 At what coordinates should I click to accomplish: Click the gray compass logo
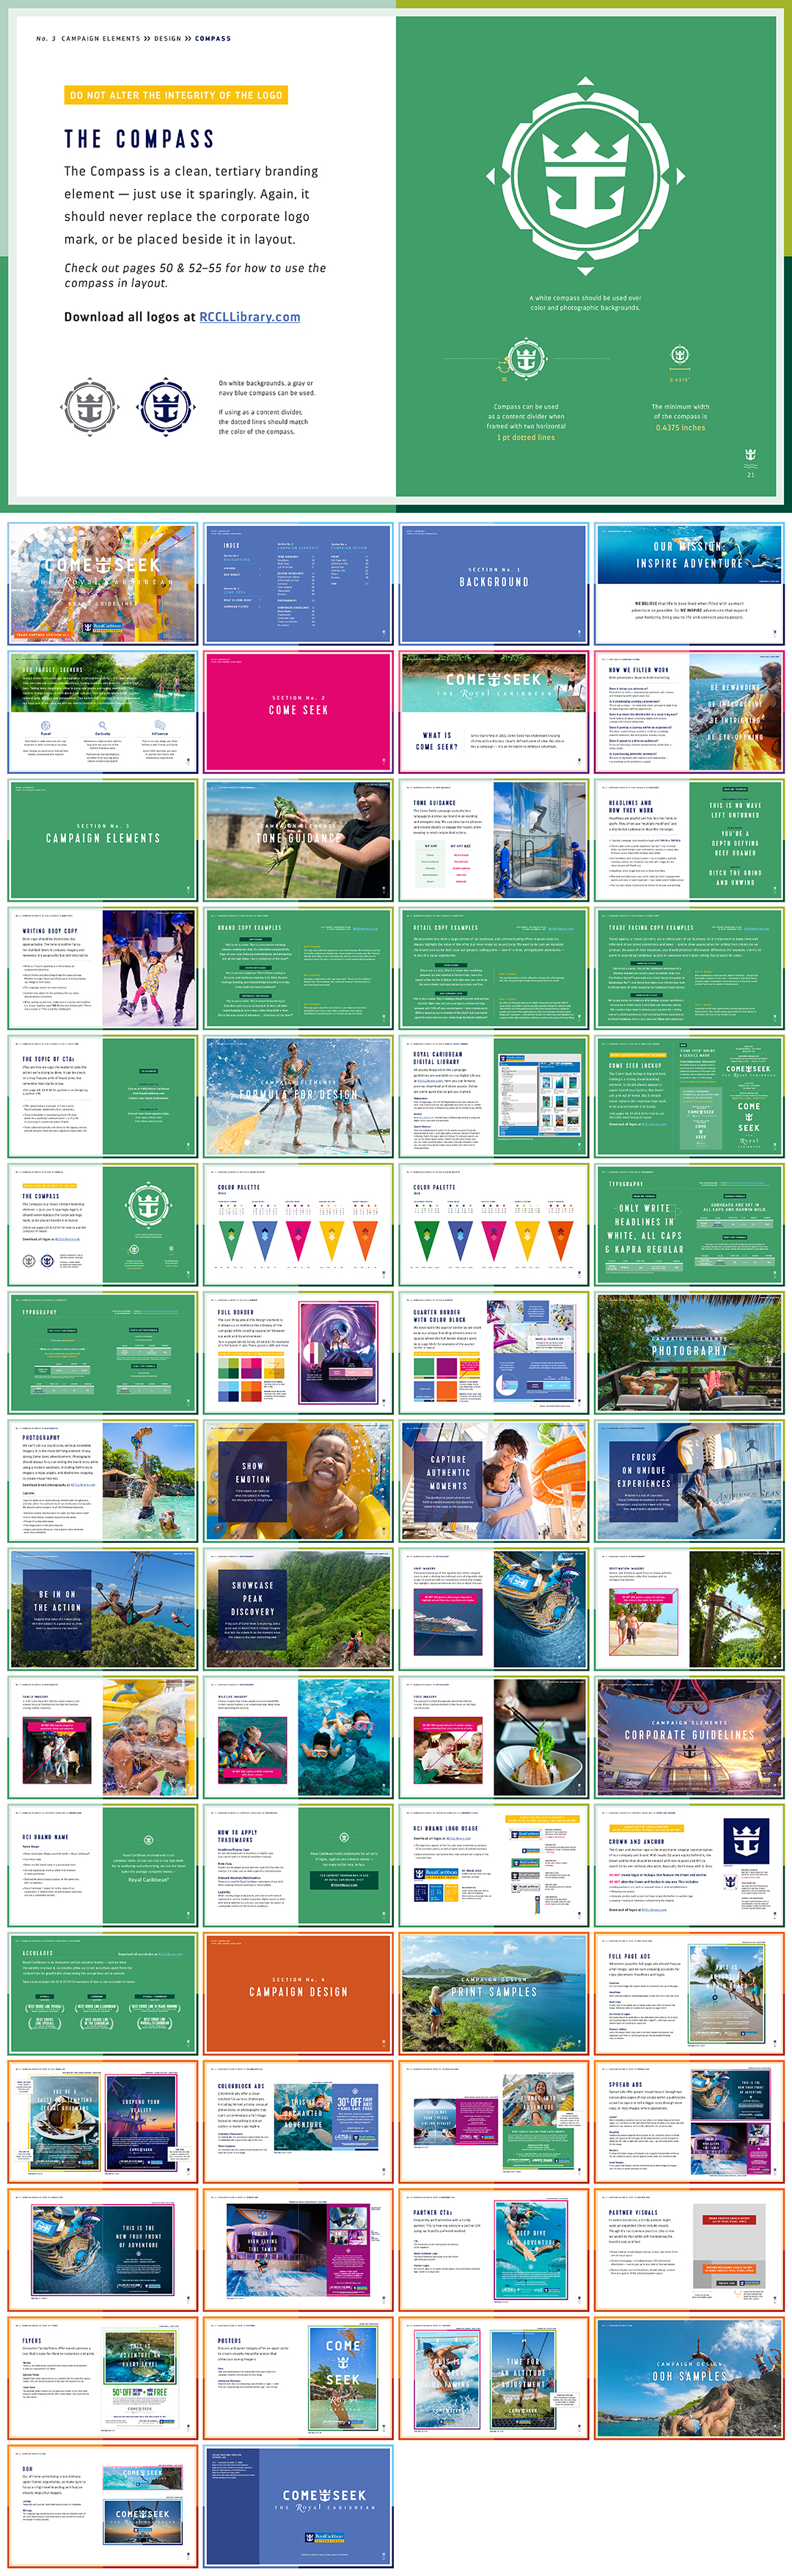click(90, 408)
